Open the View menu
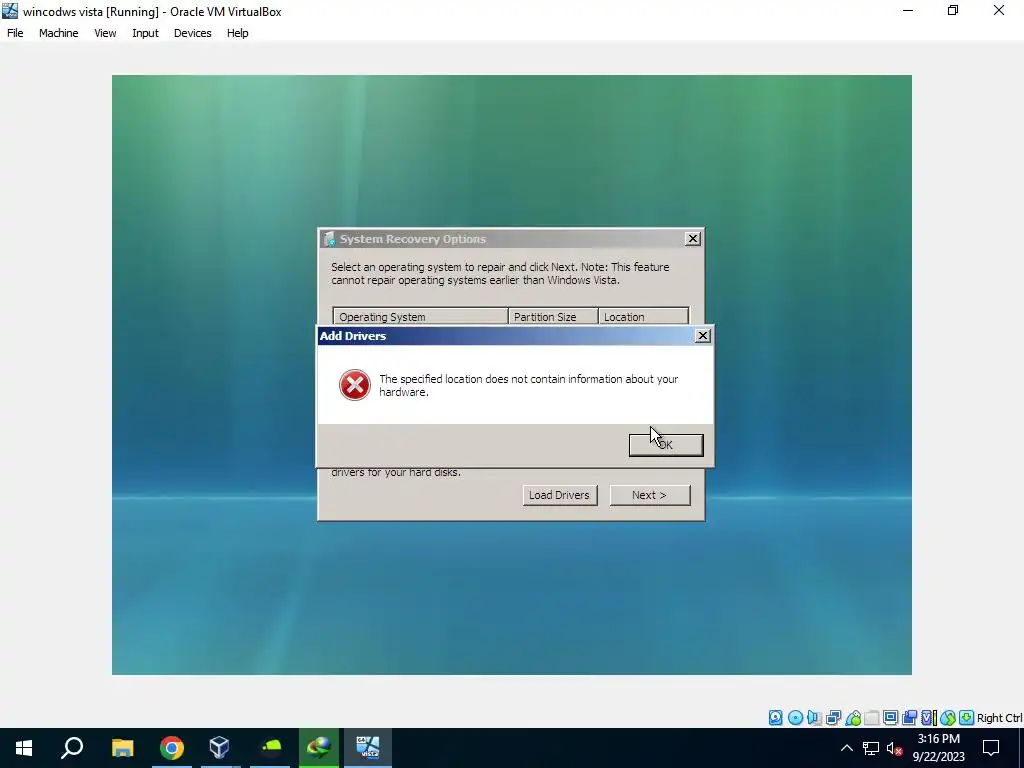 105,33
